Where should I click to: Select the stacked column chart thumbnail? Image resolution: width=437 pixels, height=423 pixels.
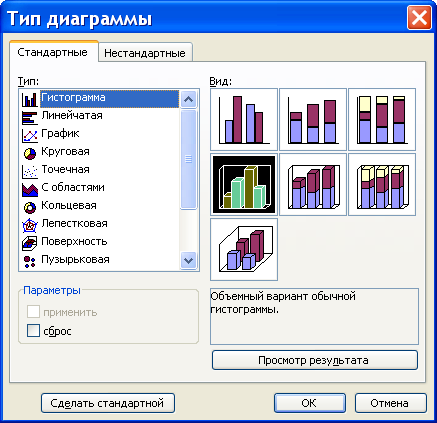313,119
